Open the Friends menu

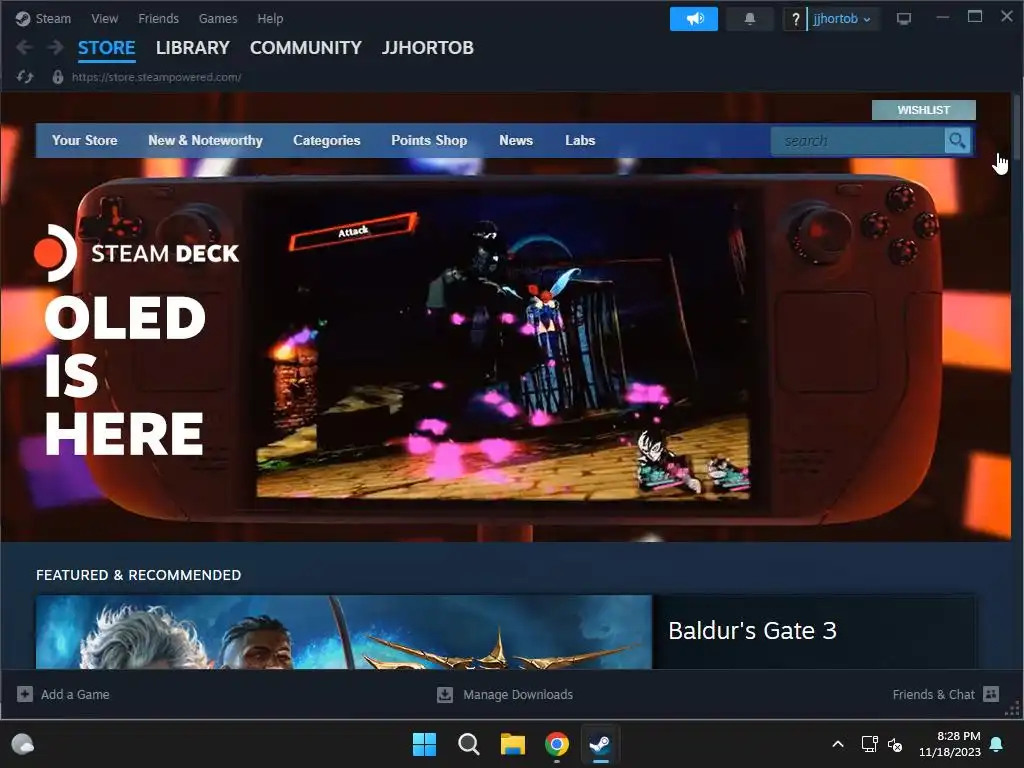(158, 18)
